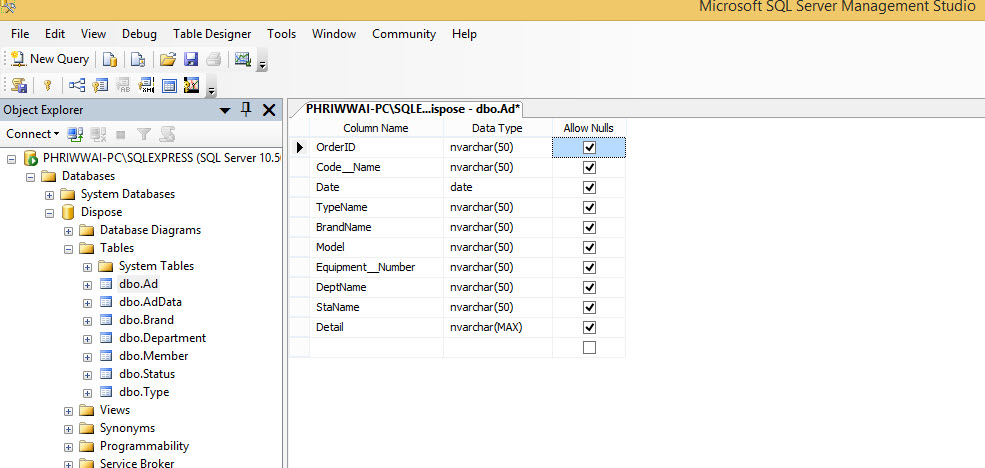This screenshot has height=468, width=985.
Task: Click the Filter funnel icon
Action: coord(144,134)
